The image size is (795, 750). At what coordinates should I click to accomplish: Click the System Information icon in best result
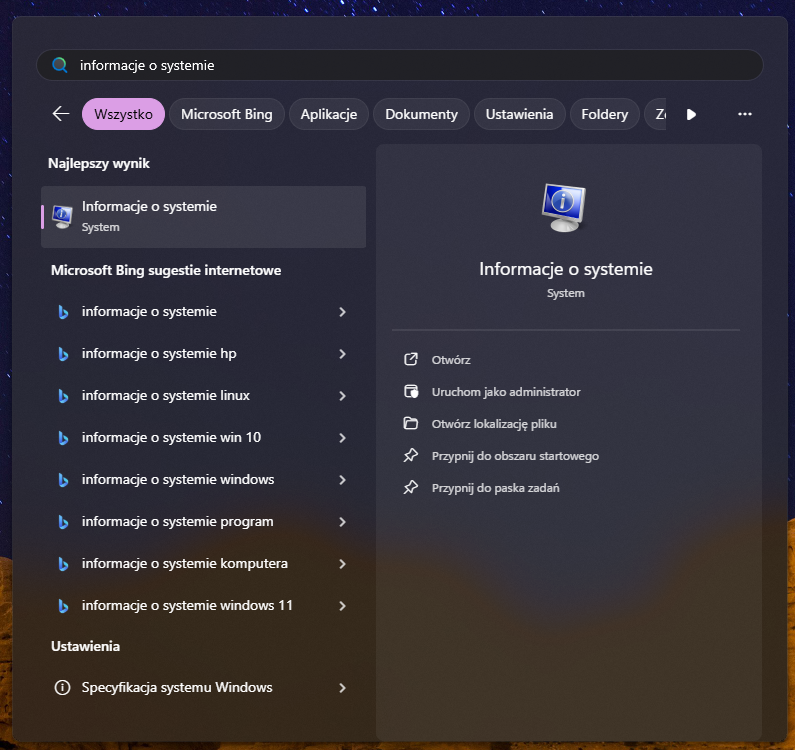click(x=62, y=217)
